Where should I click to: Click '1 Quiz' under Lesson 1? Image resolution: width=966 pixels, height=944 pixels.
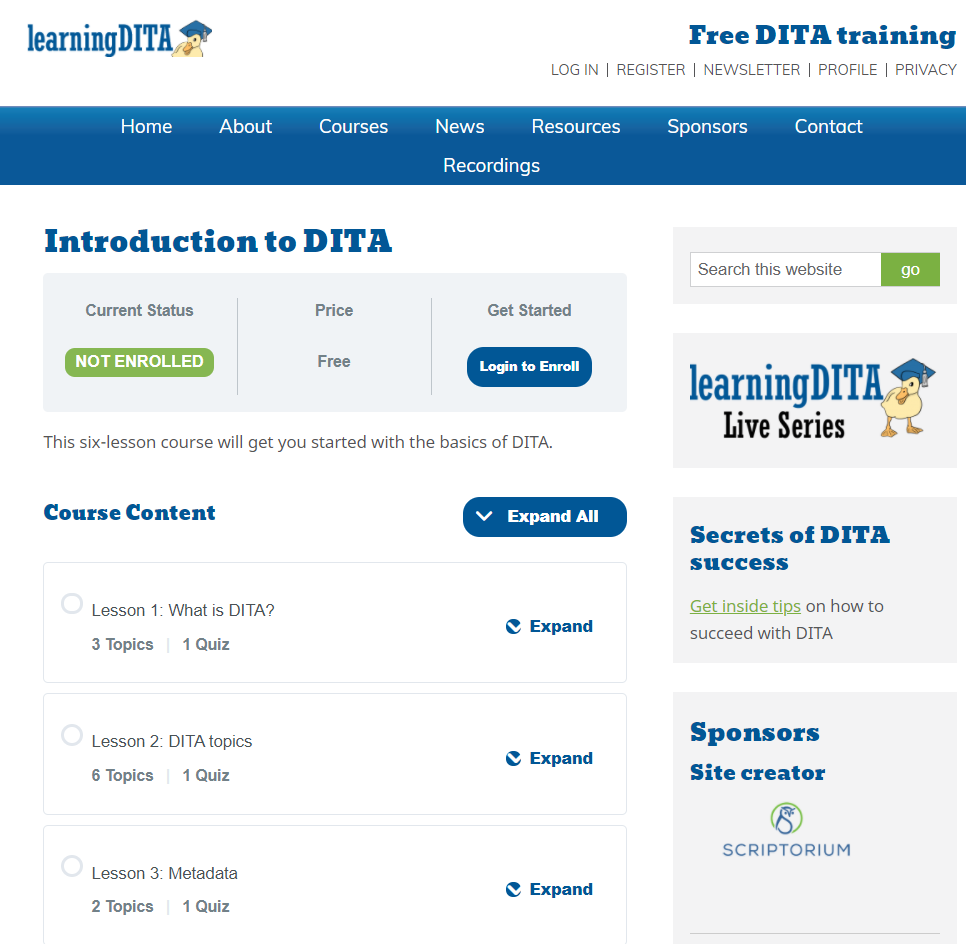click(x=206, y=645)
